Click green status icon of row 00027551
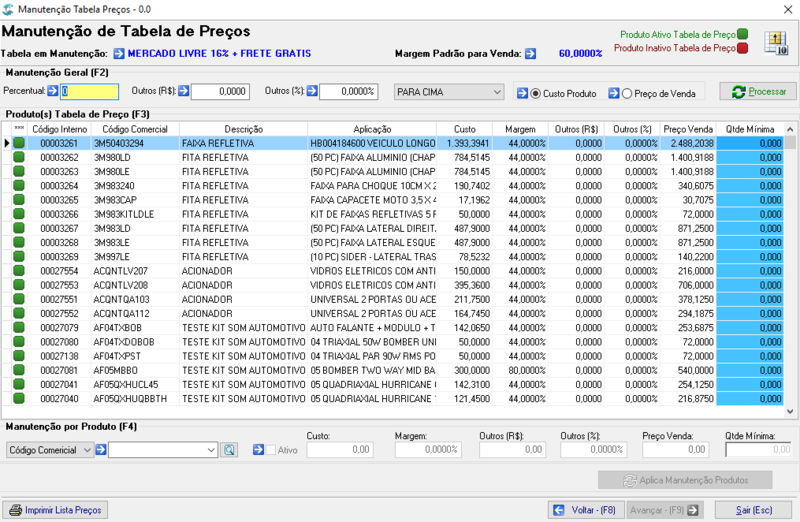800x522 pixels. click(x=19, y=299)
